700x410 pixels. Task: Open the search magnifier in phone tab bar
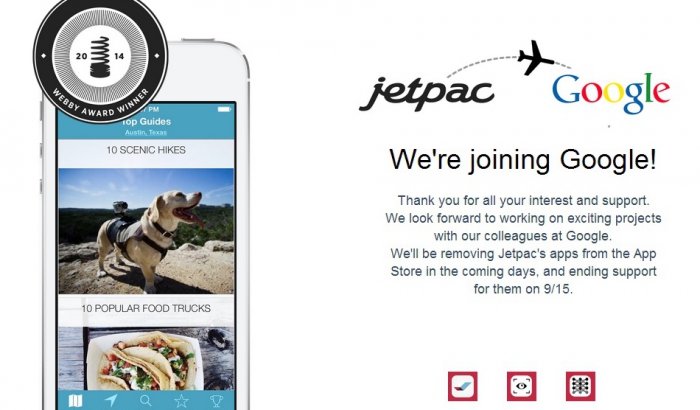click(146, 400)
